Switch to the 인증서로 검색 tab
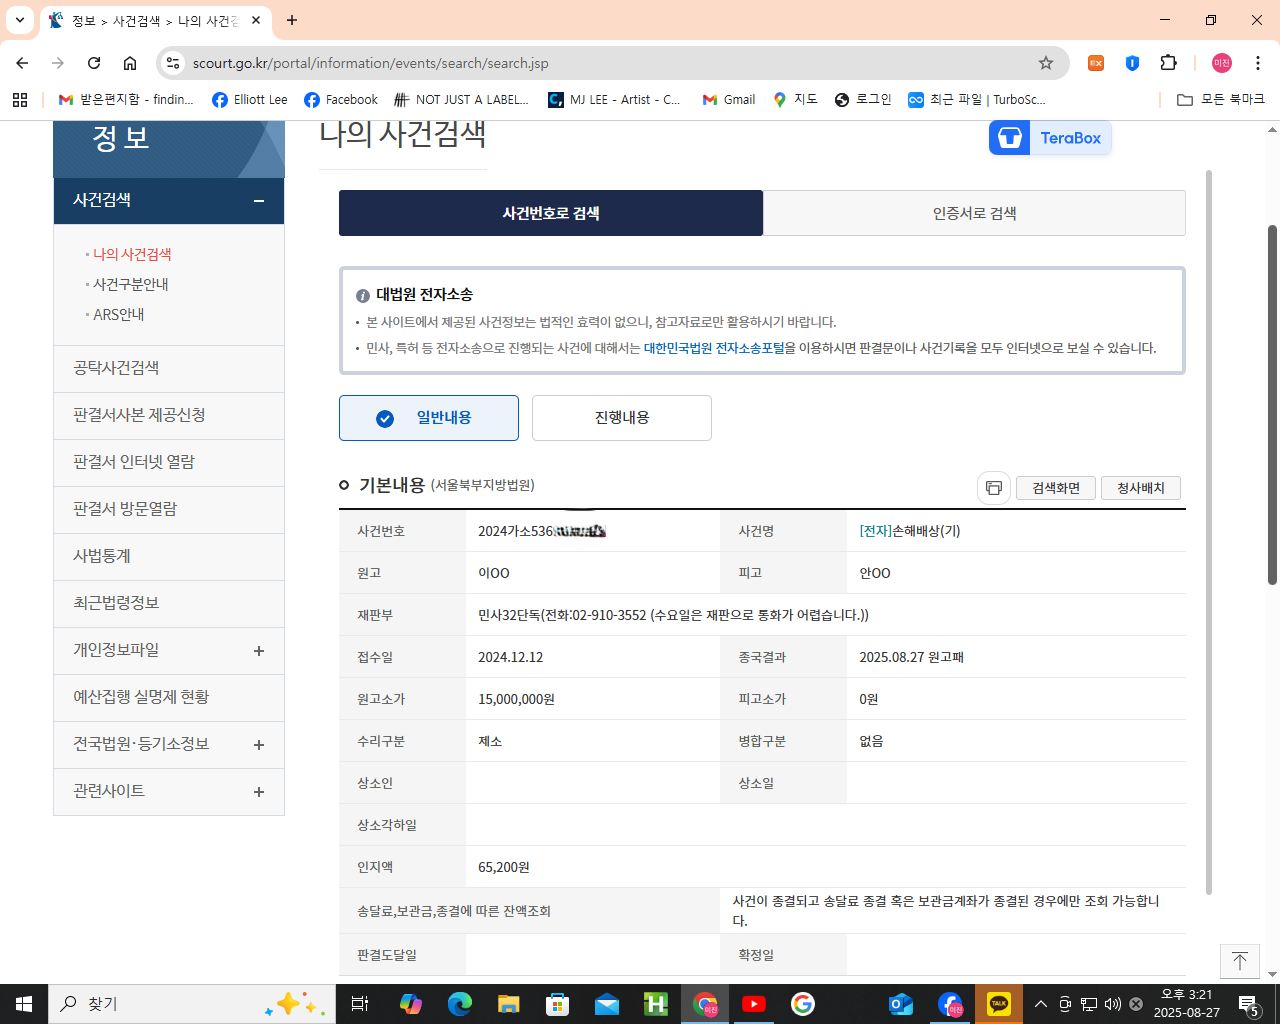Screen dimensions: 1280x1024 pos(973,212)
